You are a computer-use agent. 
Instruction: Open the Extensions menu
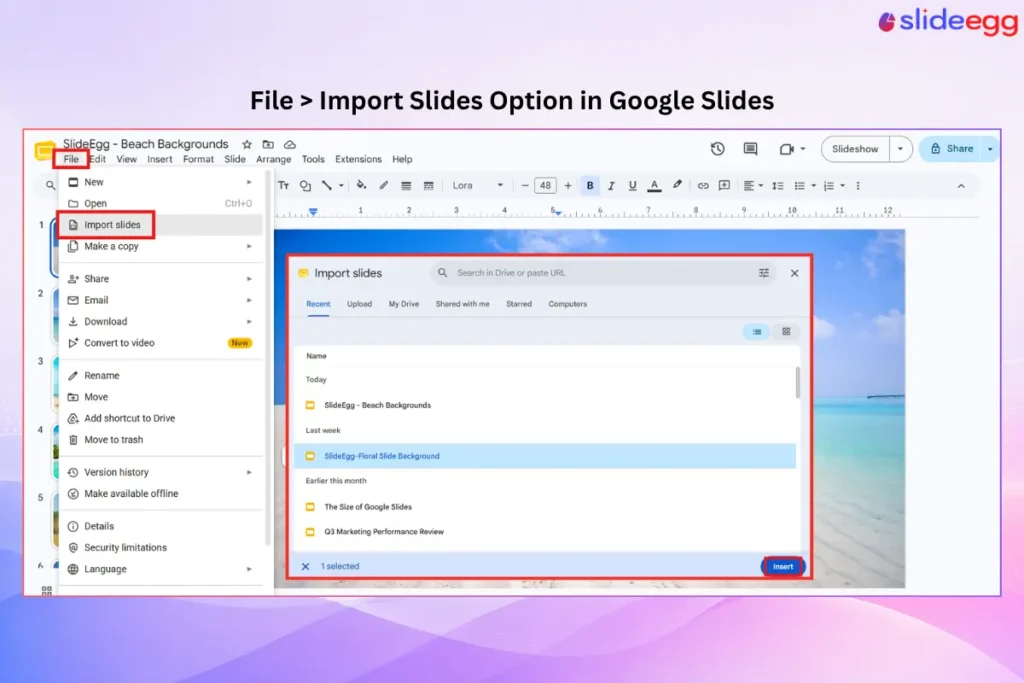pyautogui.click(x=358, y=159)
